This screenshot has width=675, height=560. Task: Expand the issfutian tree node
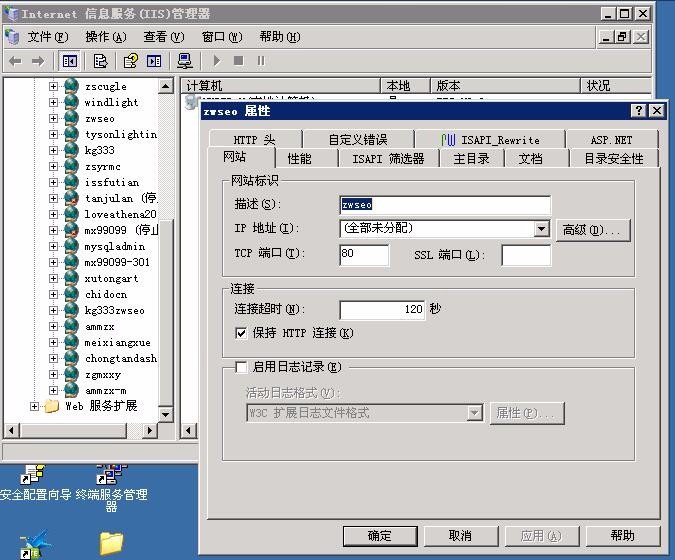(53, 182)
